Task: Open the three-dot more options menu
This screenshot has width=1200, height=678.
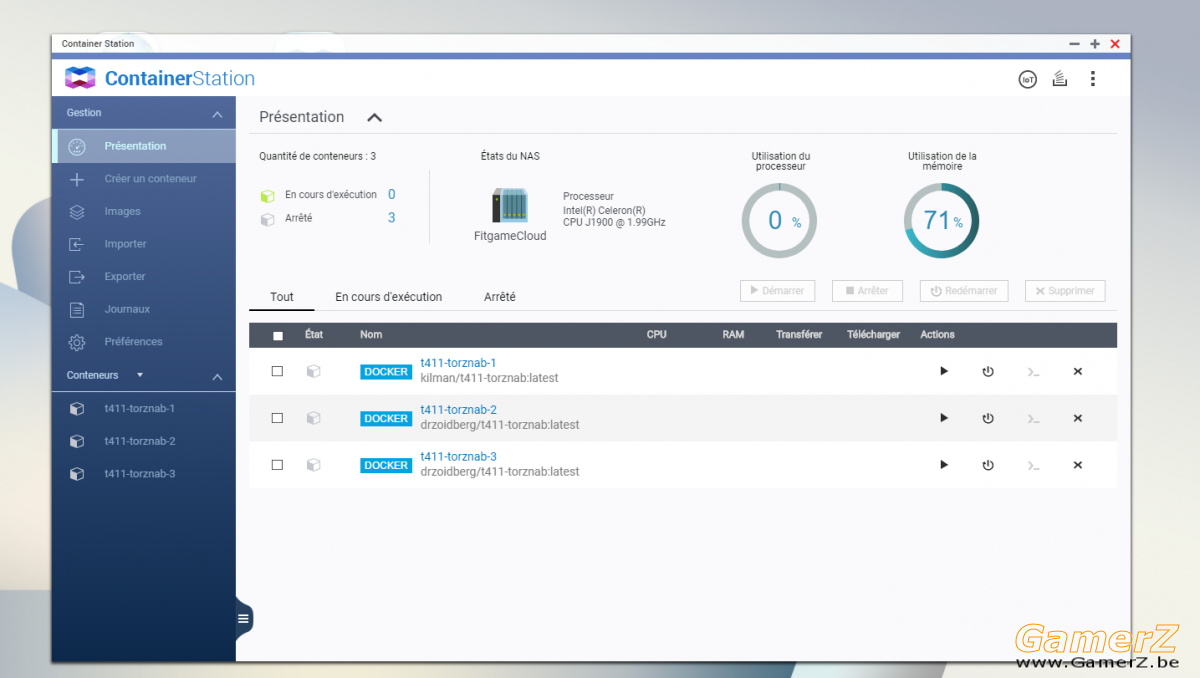Action: (x=1093, y=79)
